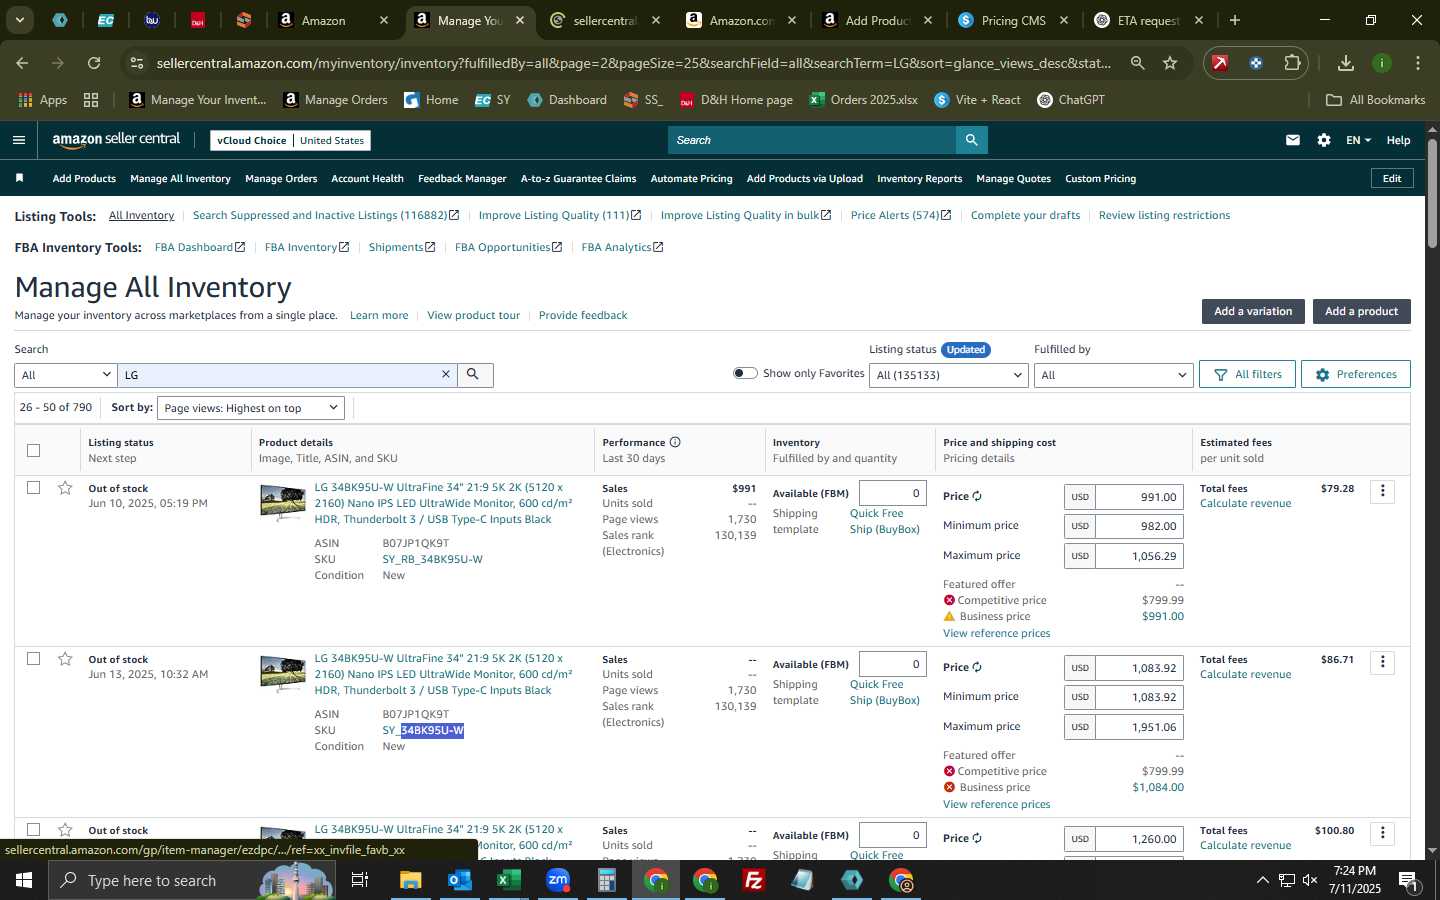The height and width of the screenshot is (900, 1440).
Task: Open actions menu for the $86.71 fee row
Action: tap(1383, 662)
